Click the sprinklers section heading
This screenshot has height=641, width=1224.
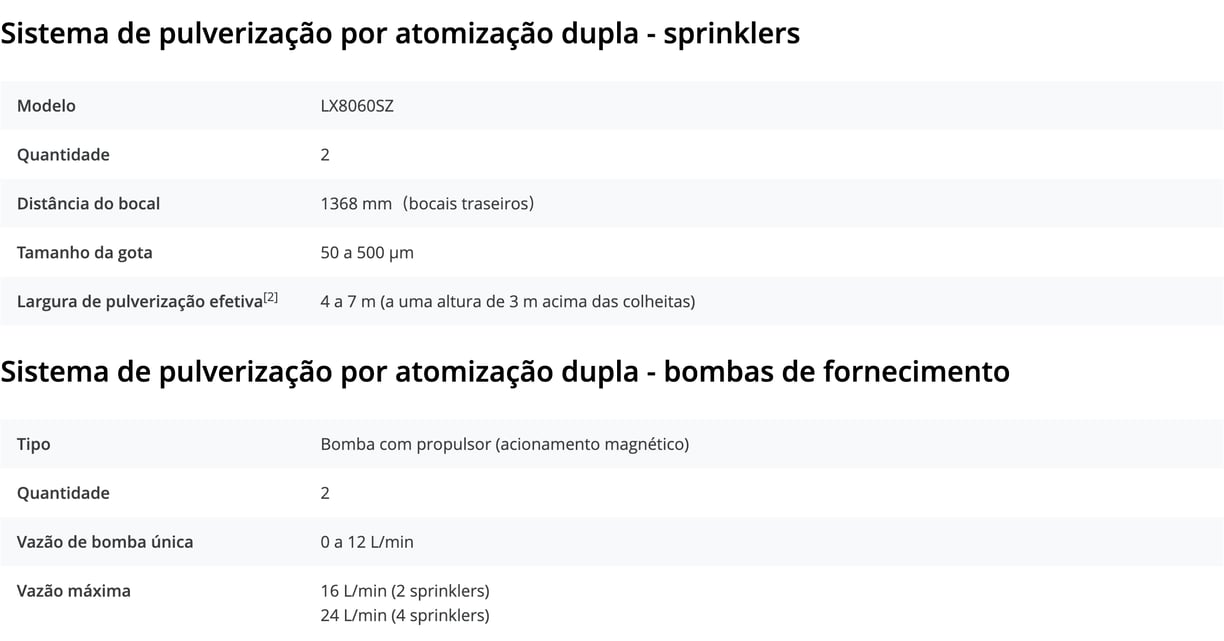[x=400, y=34]
